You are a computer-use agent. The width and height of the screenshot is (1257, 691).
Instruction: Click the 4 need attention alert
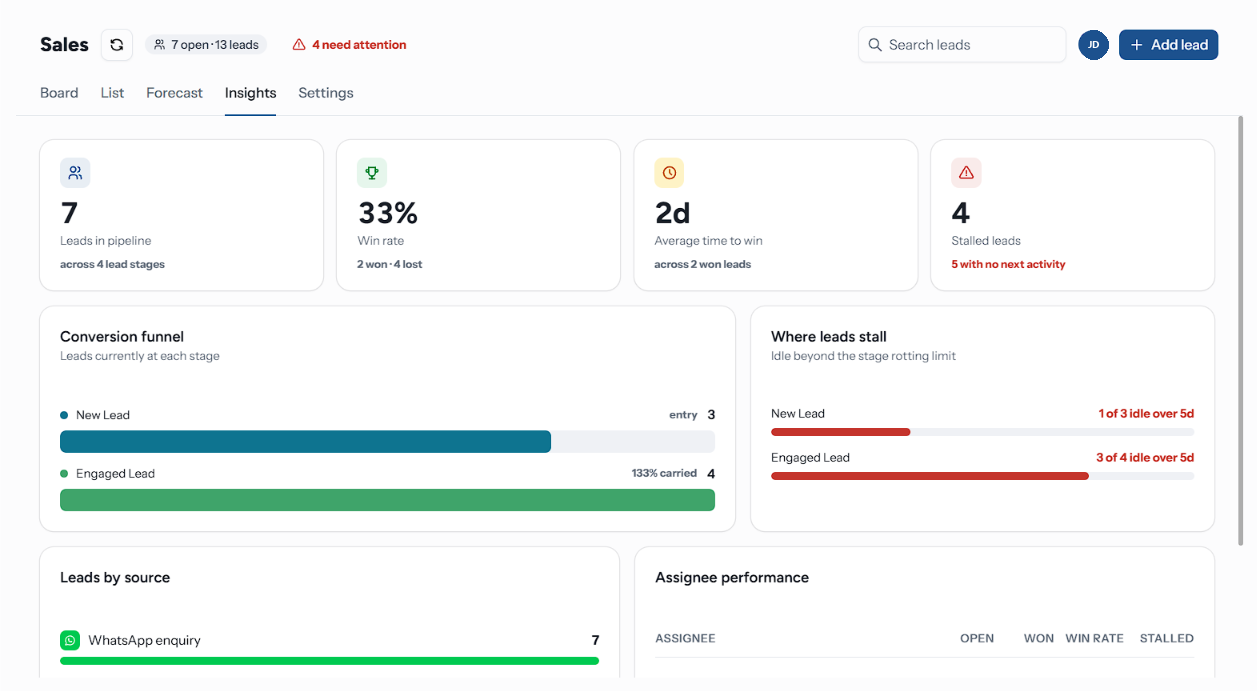[x=349, y=45]
